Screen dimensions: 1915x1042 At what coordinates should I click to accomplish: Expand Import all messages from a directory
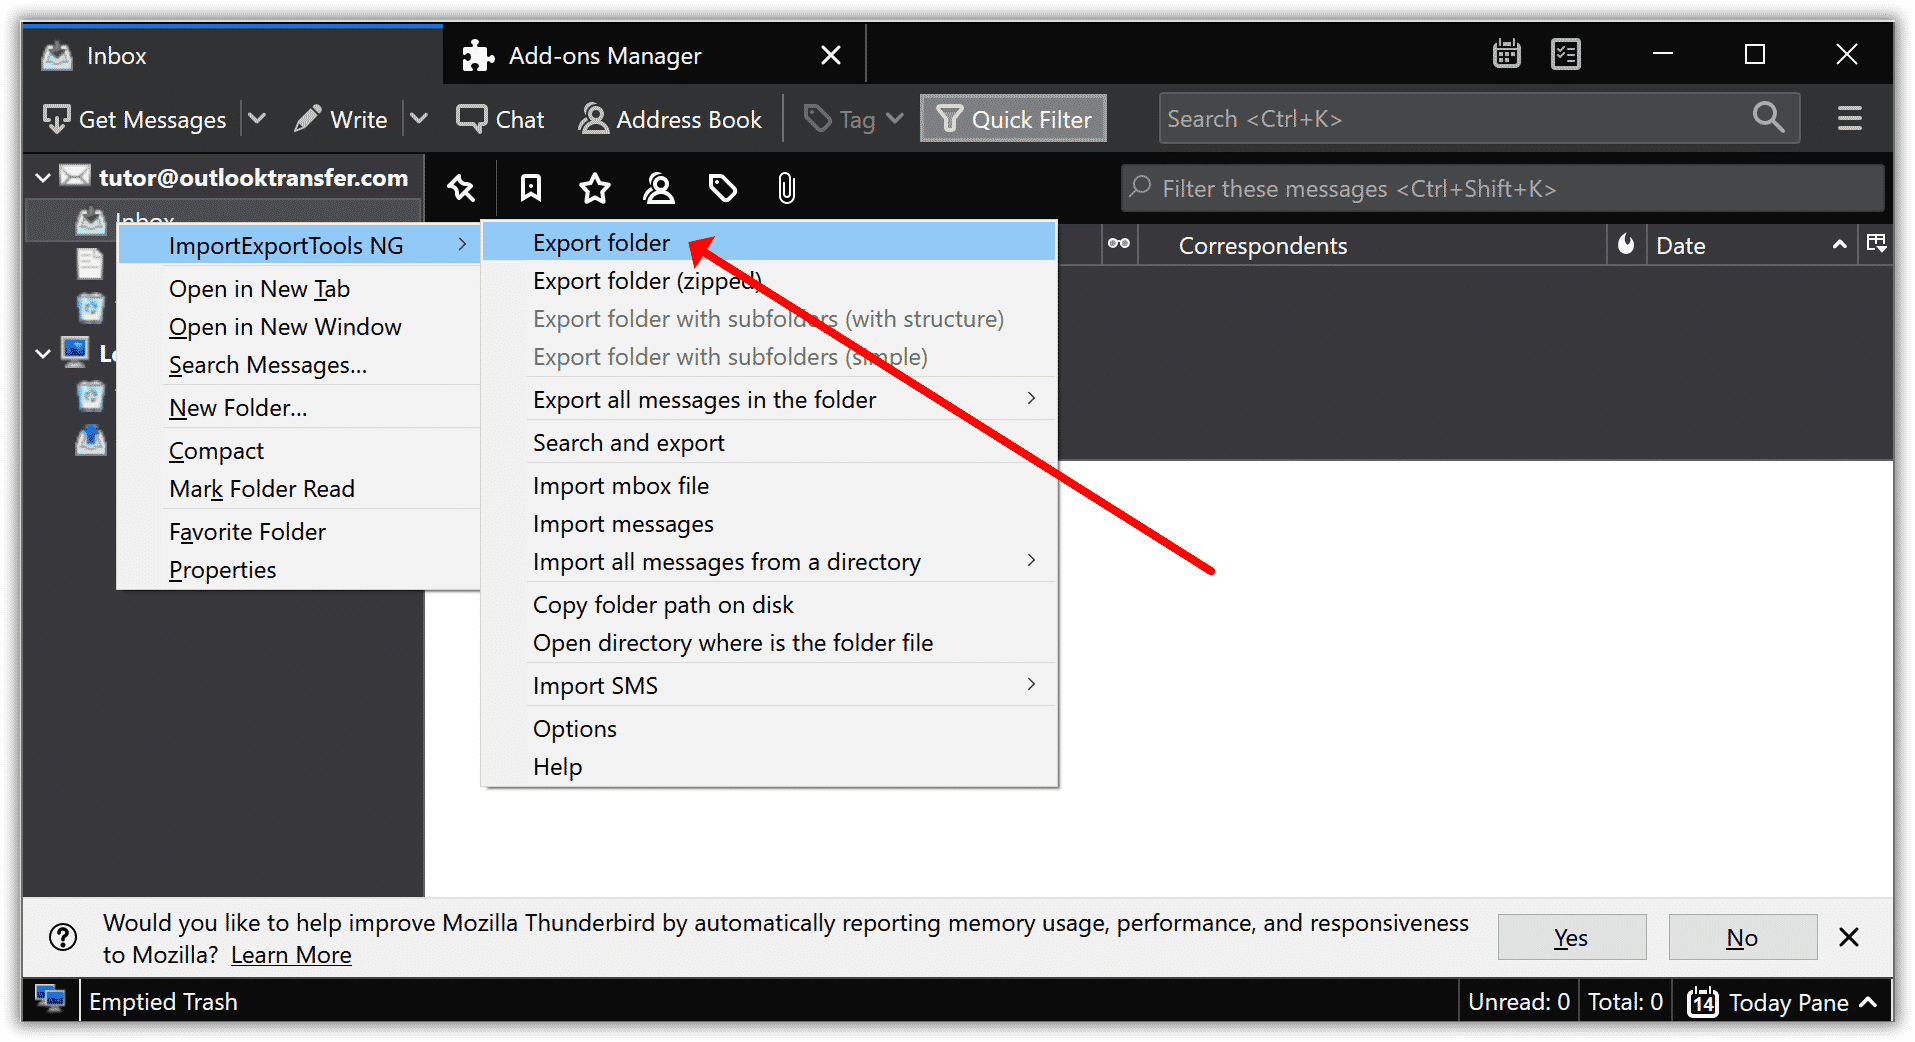pyautogui.click(x=769, y=562)
